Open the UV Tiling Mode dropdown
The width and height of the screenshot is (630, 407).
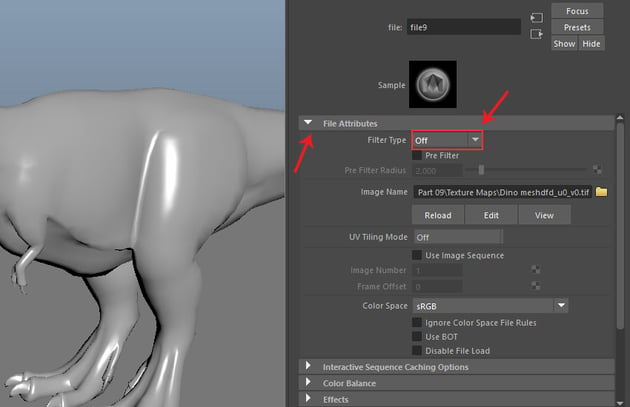(x=458, y=237)
